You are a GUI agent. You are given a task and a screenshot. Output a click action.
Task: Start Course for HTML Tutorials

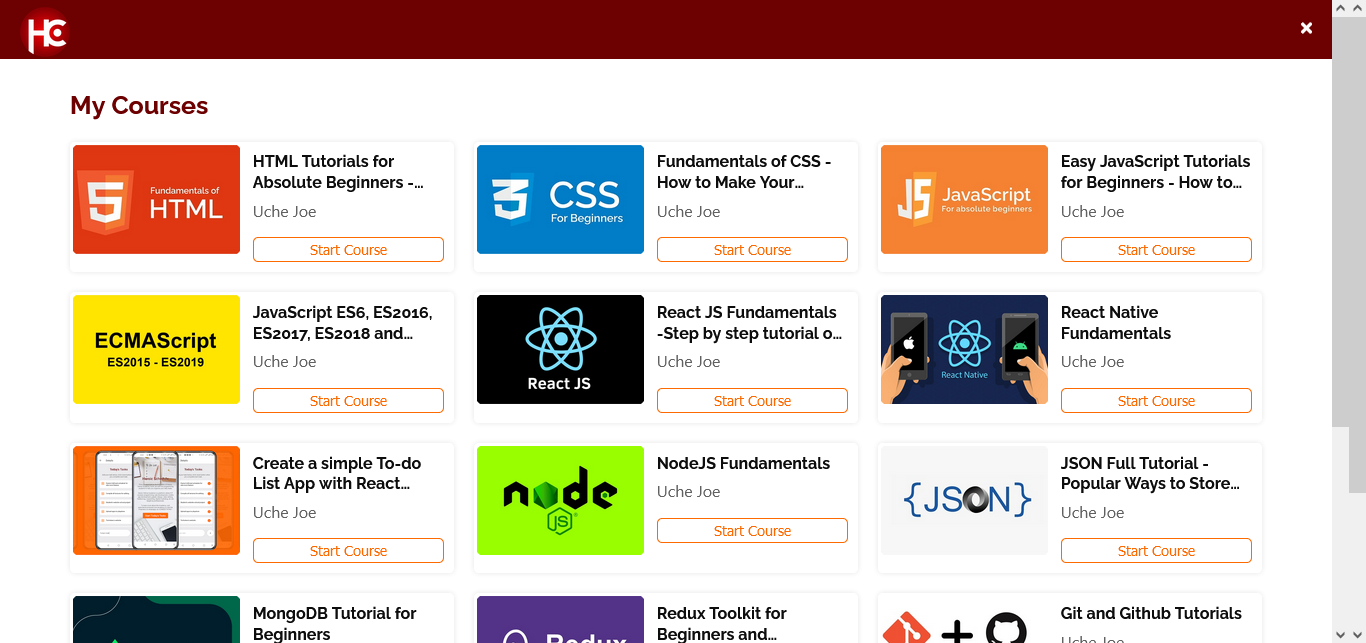click(x=348, y=250)
